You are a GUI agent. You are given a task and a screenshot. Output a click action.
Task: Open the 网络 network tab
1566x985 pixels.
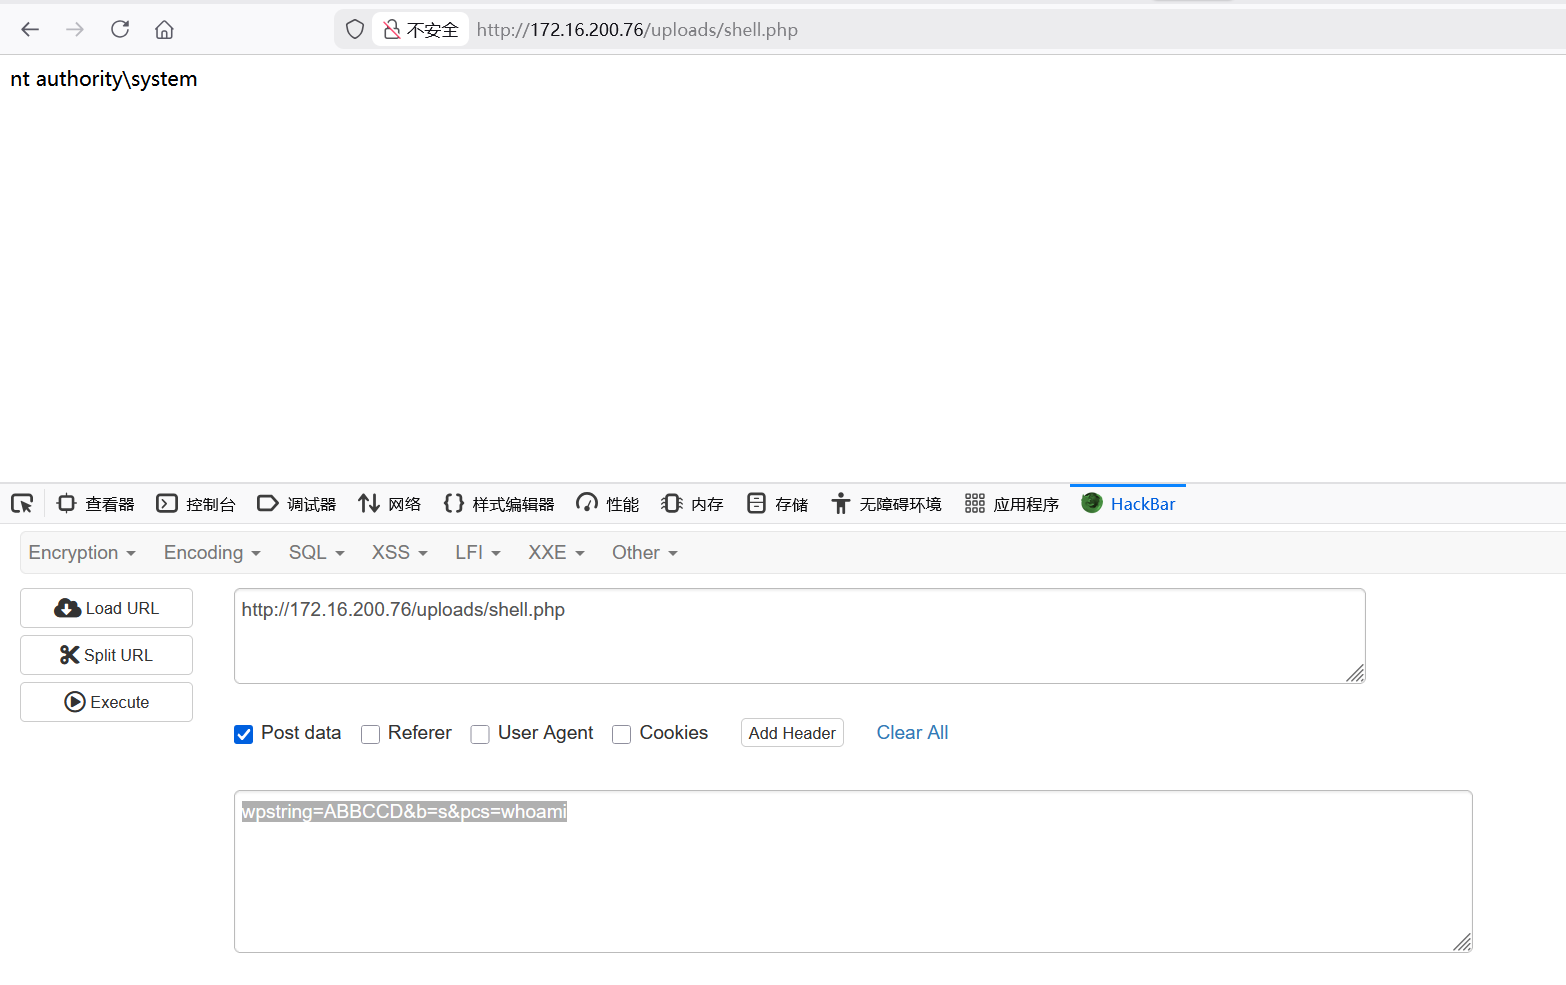(x=390, y=504)
